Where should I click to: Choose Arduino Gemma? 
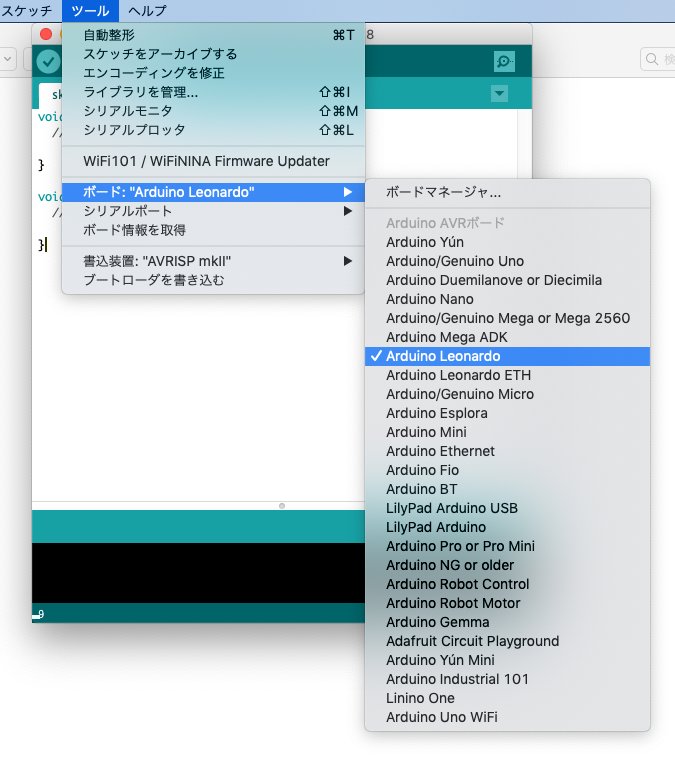(507, 623)
